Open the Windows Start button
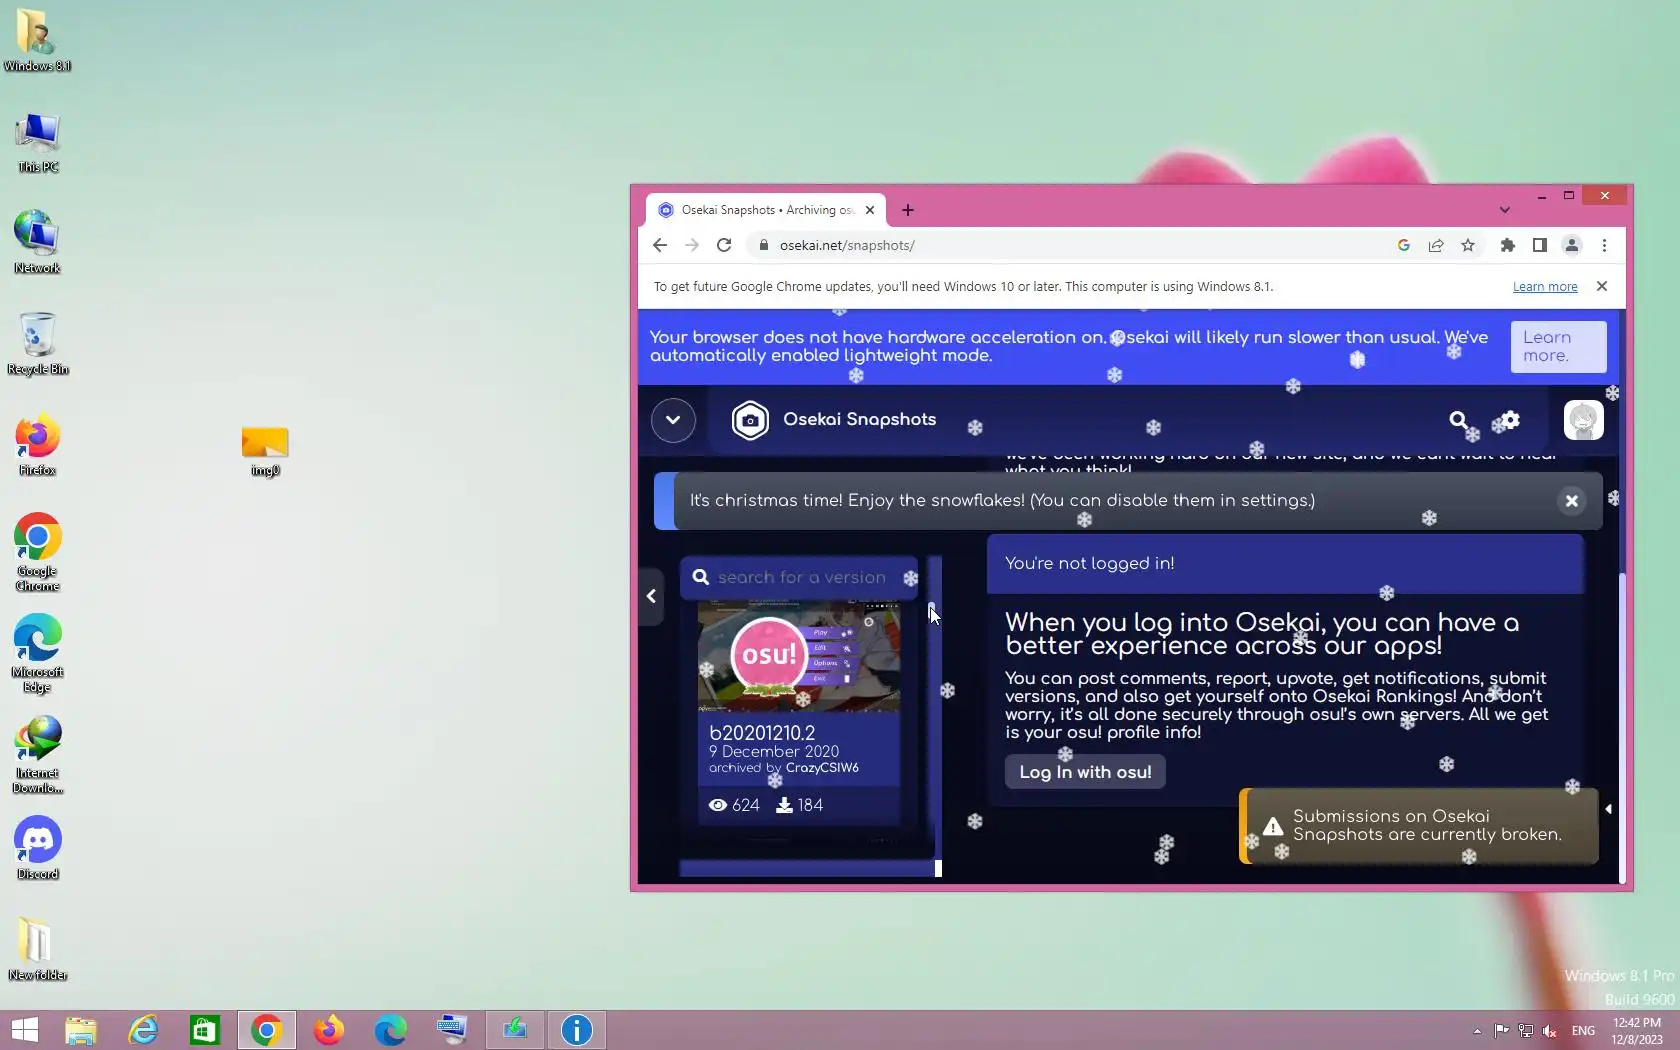The image size is (1680, 1050). [x=24, y=1030]
